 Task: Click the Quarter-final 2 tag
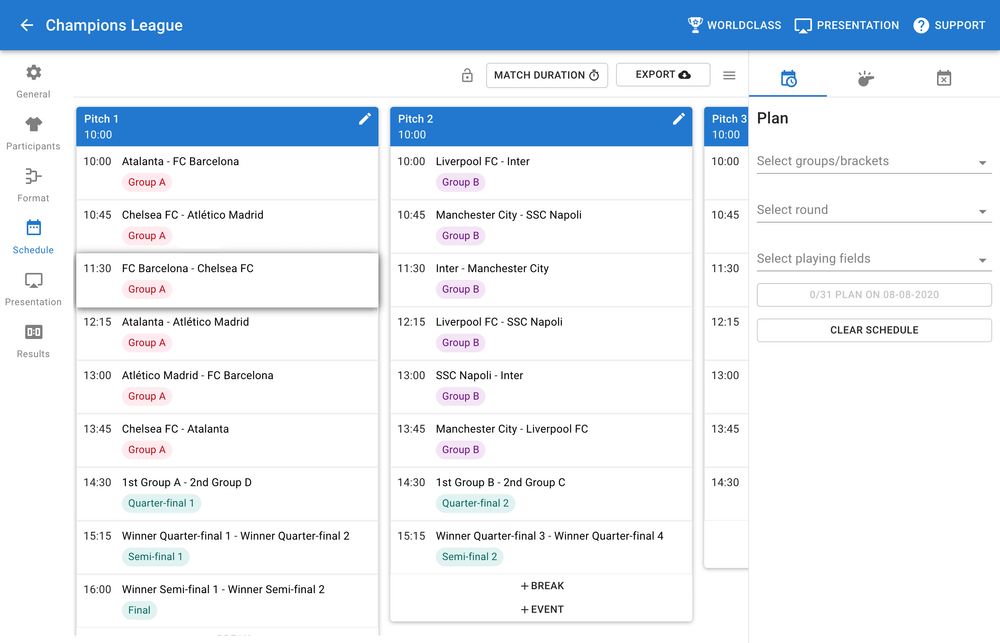coord(476,503)
